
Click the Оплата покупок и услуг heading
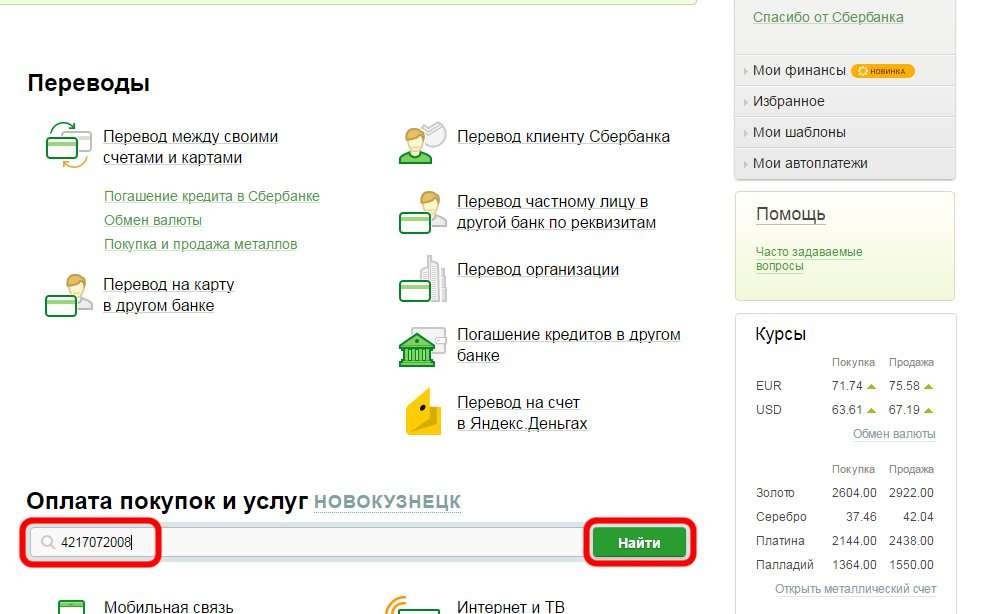click(167, 500)
